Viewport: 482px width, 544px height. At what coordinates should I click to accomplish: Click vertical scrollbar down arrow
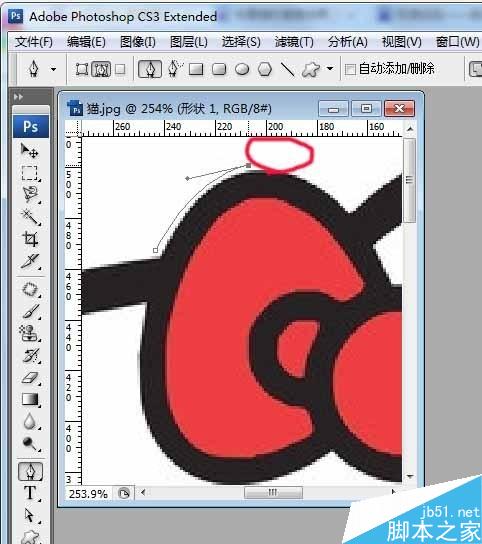coord(410,477)
